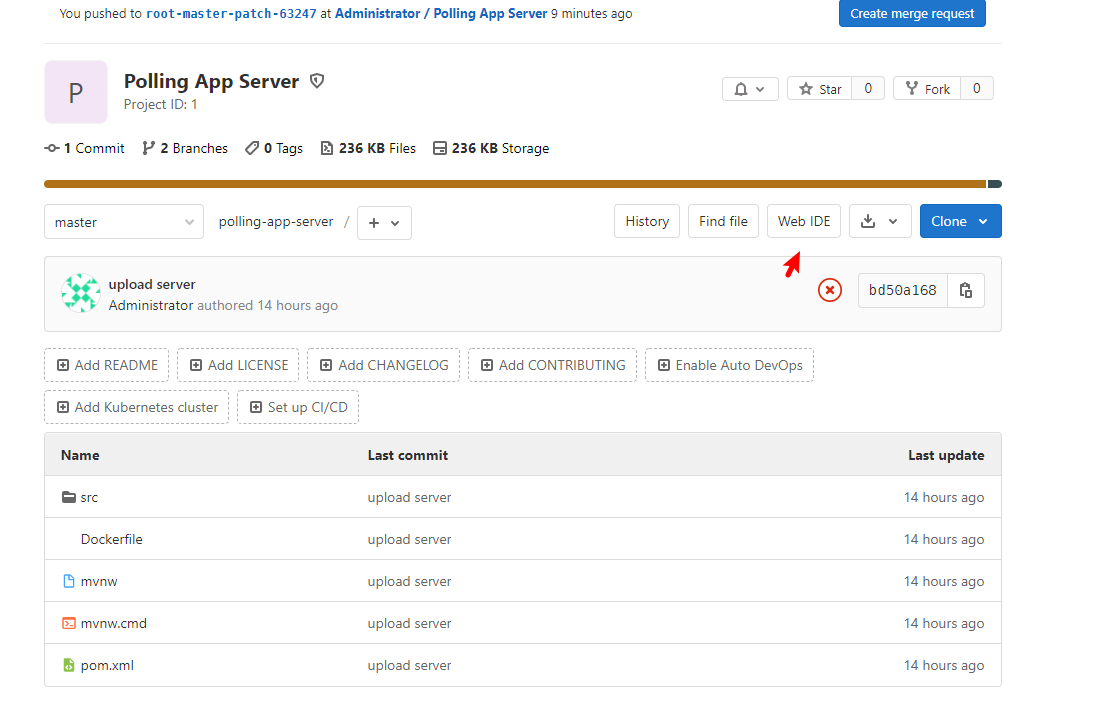Open the root-master-patch-63247 branch link
The image size is (1097, 701).
(231, 13)
